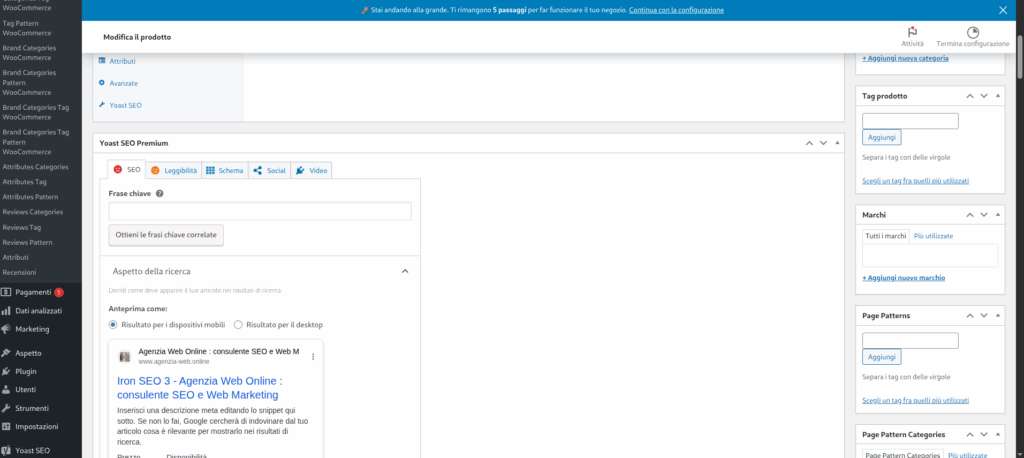Move Yoast SEO Premium panel down
This screenshot has width=1024, height=458.
tap(823, 142)
